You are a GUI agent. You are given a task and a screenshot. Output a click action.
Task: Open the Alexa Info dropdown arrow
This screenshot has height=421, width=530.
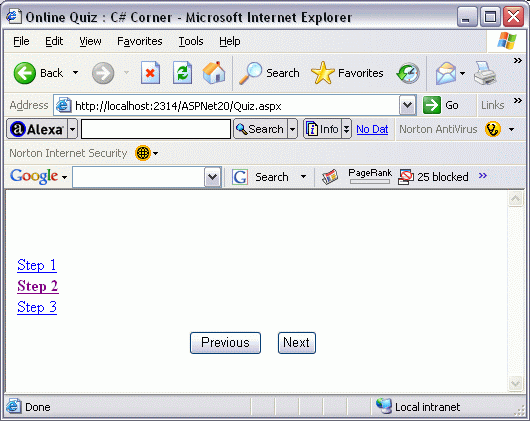(x=346, y=129)
